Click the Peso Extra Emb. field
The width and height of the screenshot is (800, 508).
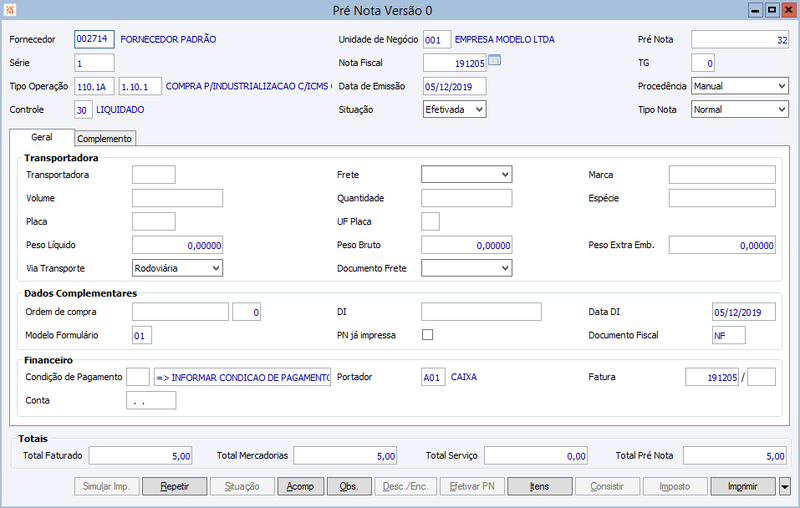coord(722,245)
